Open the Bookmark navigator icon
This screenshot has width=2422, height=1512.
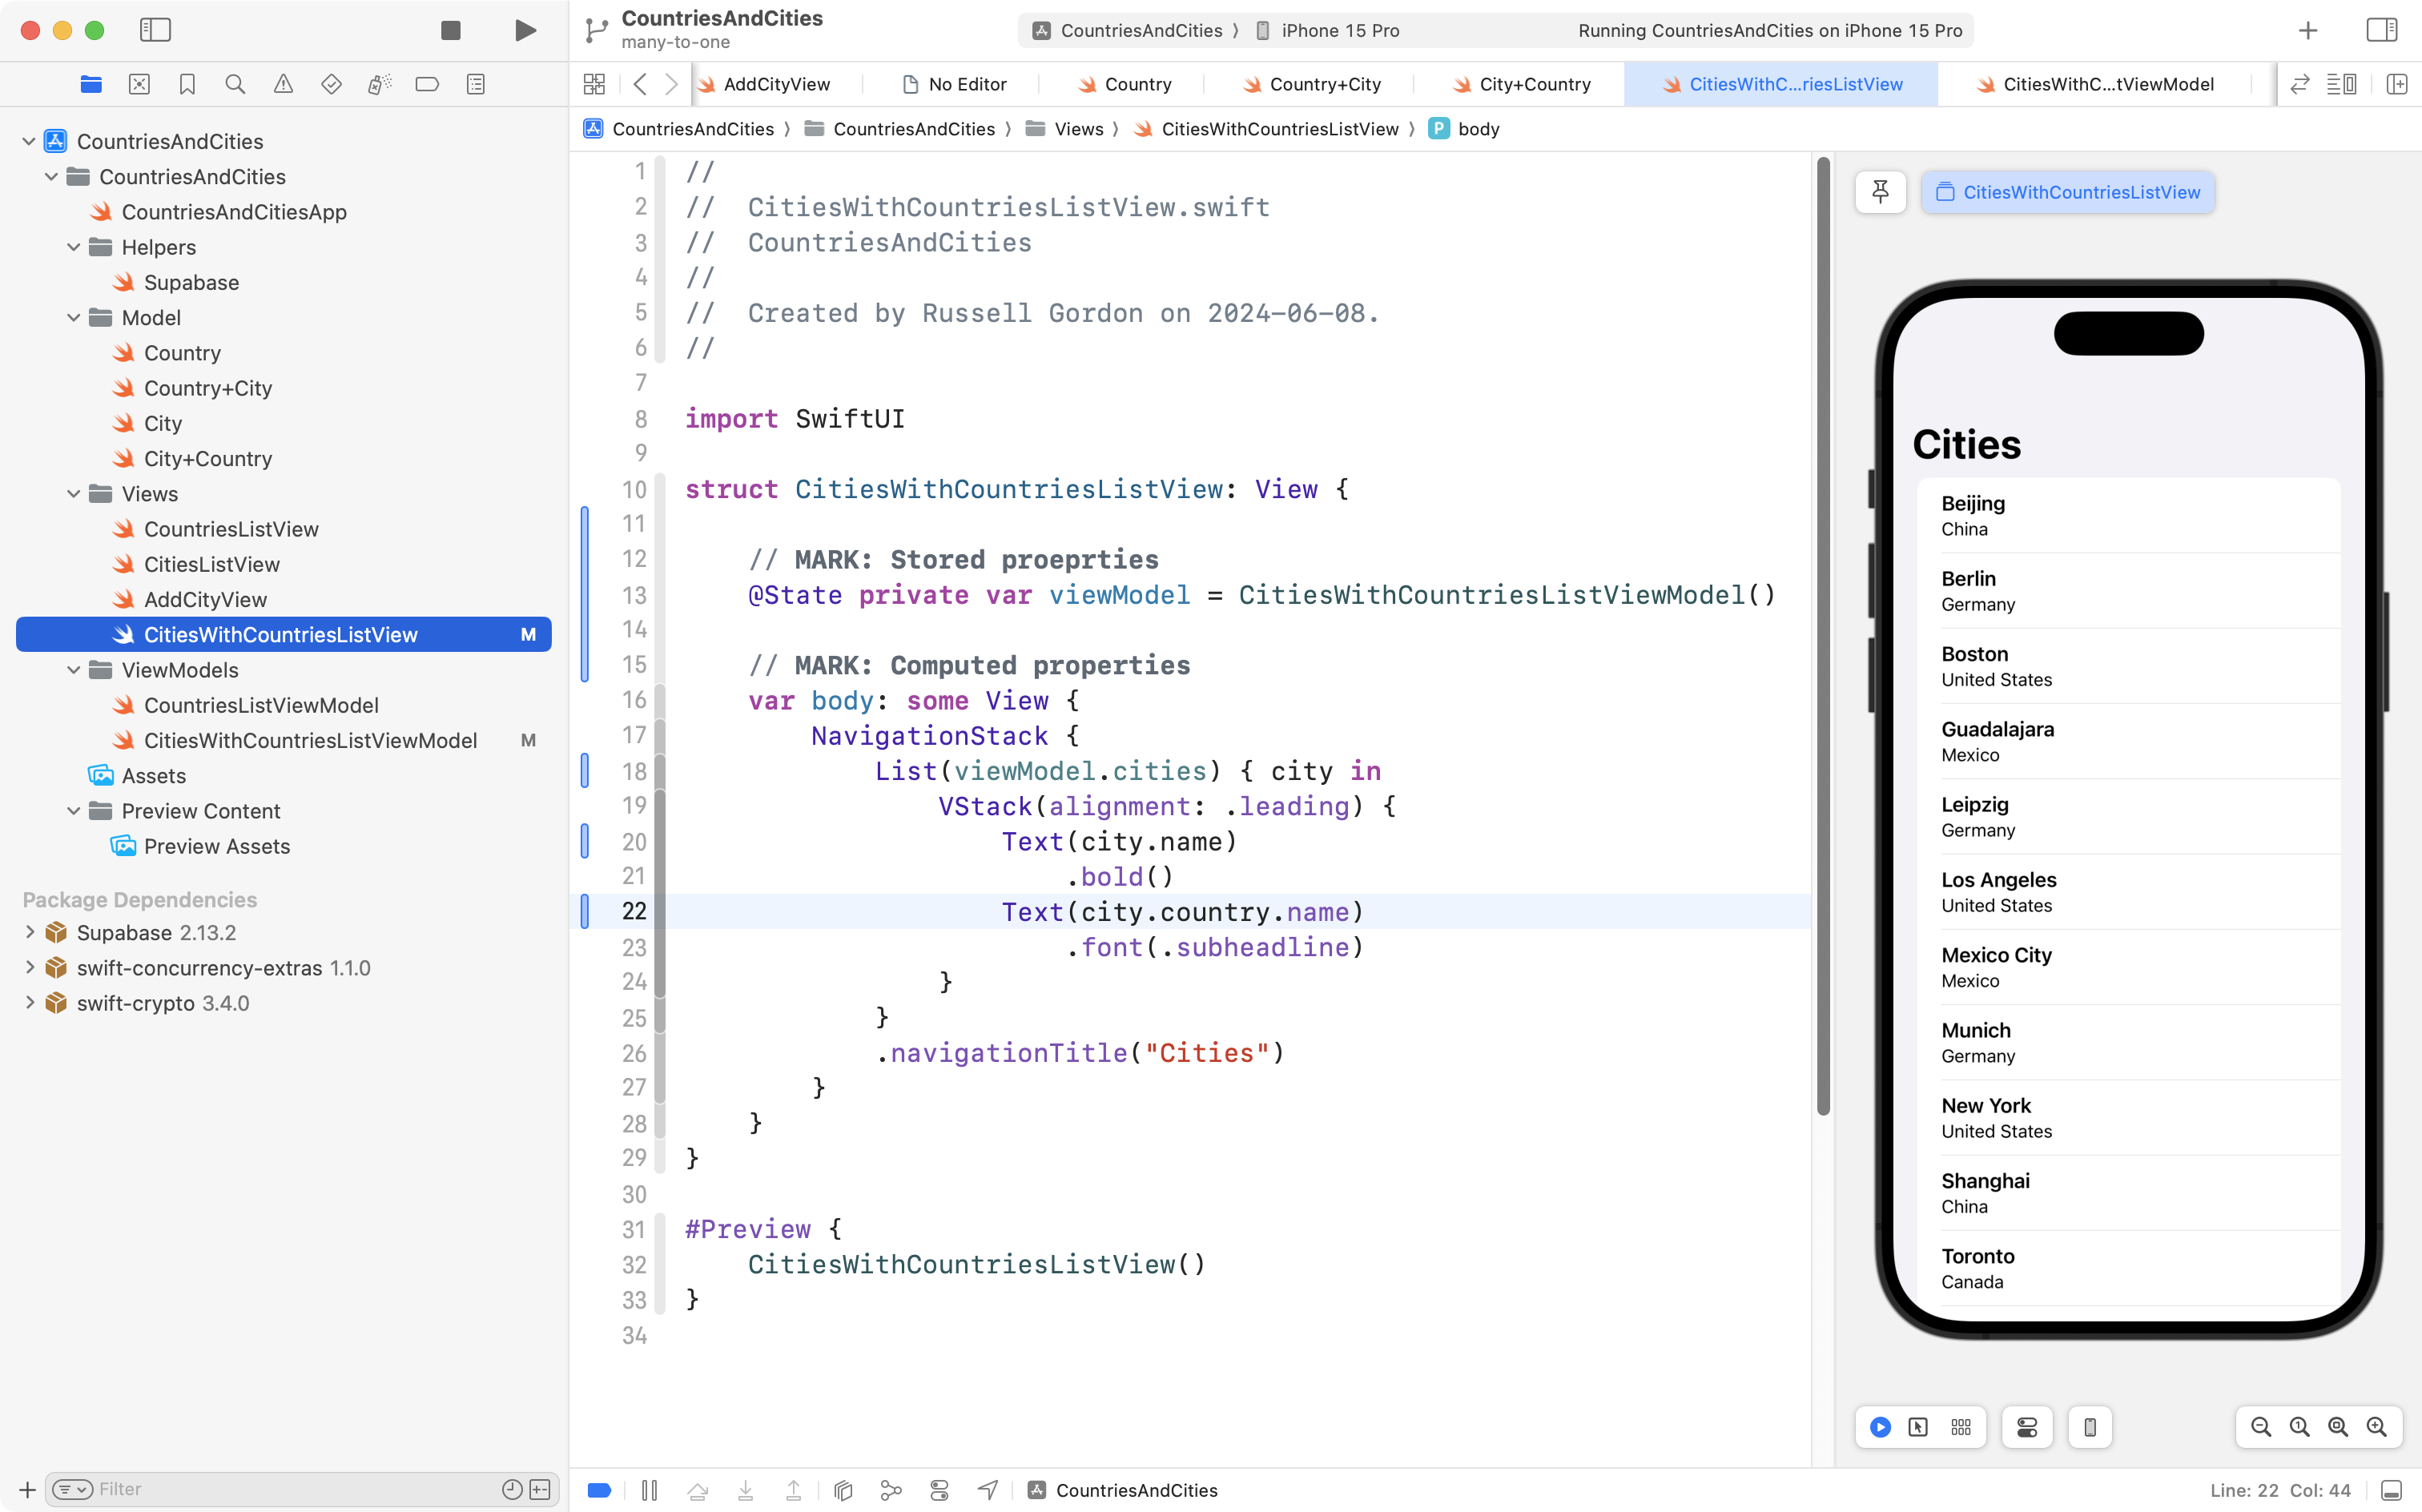point(187,84)
